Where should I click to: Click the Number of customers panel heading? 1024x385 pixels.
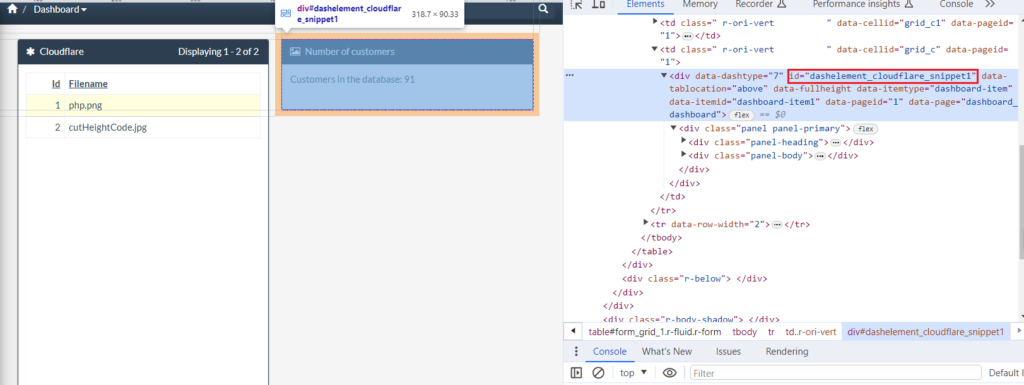tap(408, 52)
